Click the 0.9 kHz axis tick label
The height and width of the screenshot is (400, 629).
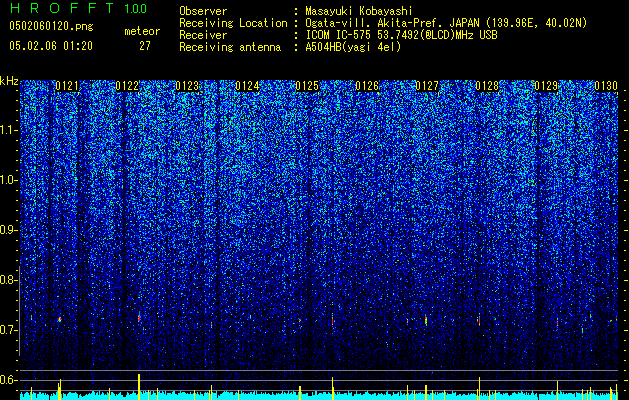click(x=9, y=230)
